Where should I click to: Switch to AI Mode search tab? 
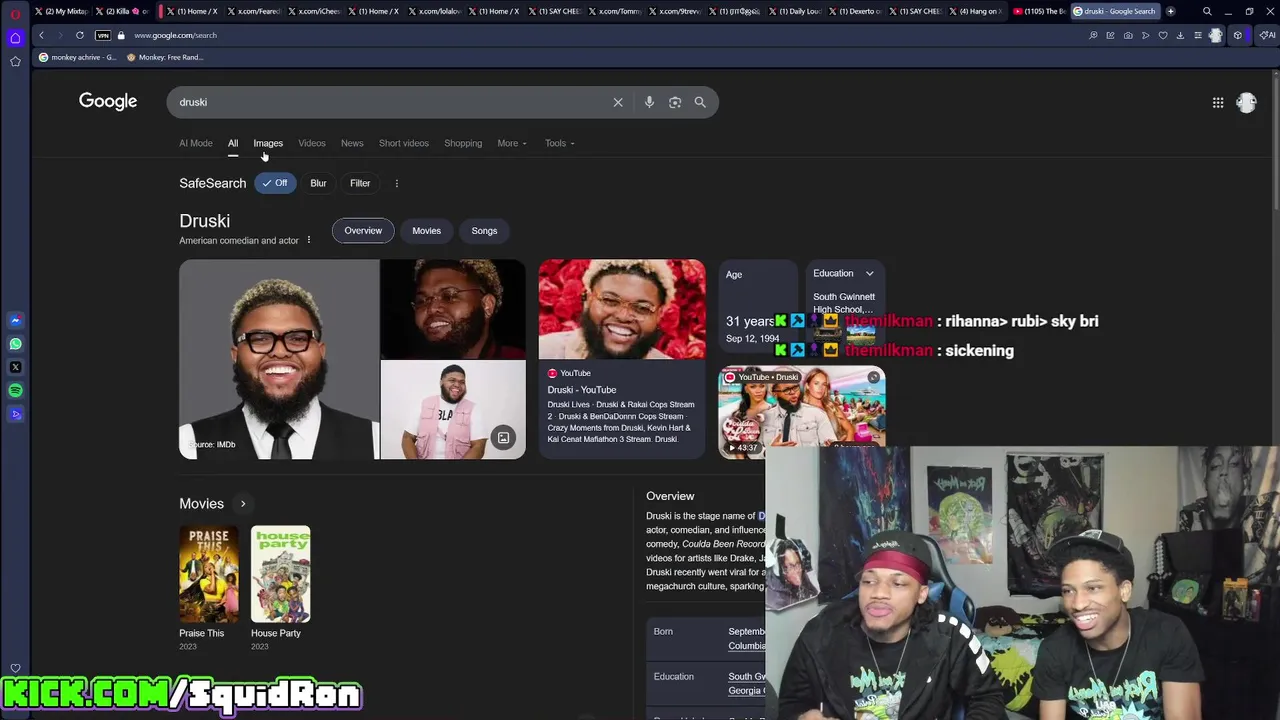[196, 143]
